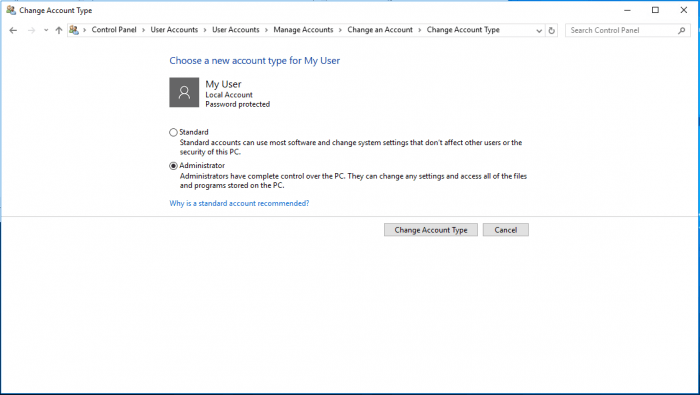Go up one level with Up arrow

(59, 30)
